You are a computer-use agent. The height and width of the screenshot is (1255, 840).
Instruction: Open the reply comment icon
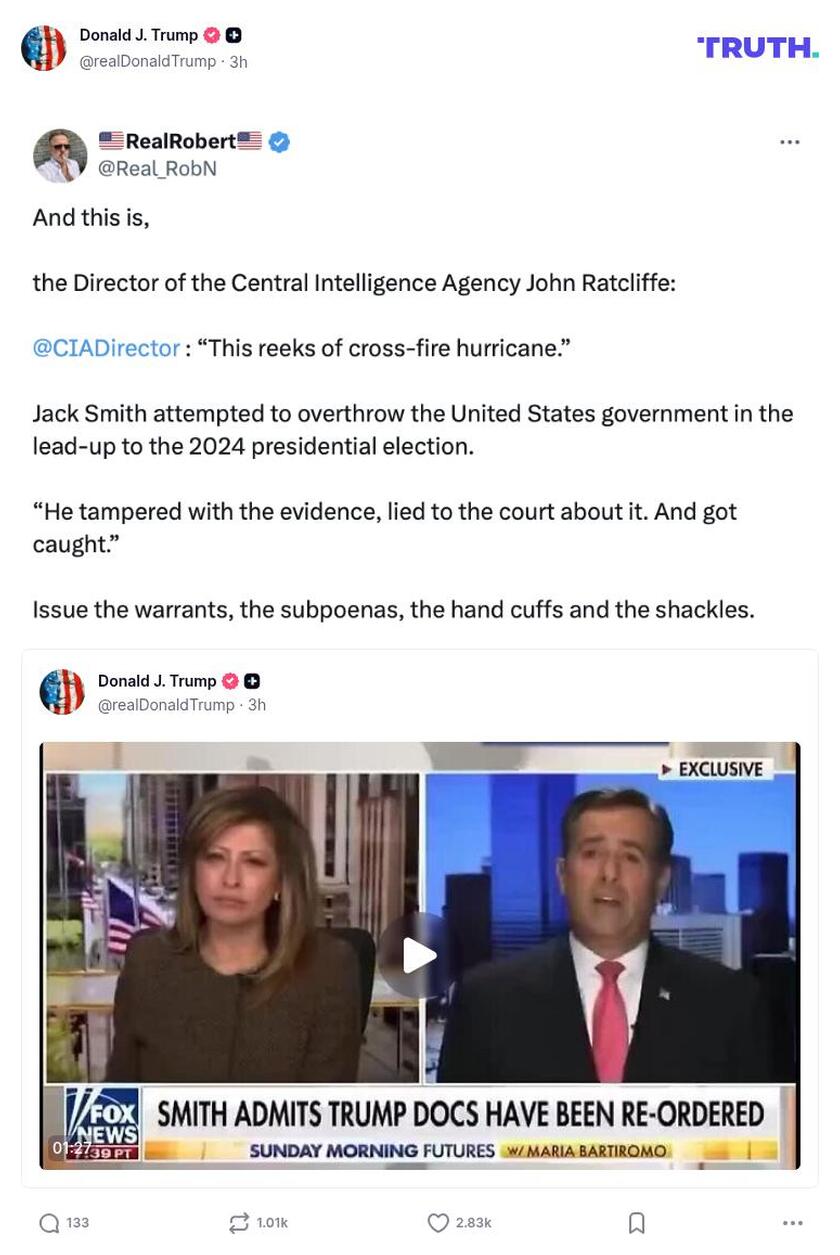pos(49,1223)
